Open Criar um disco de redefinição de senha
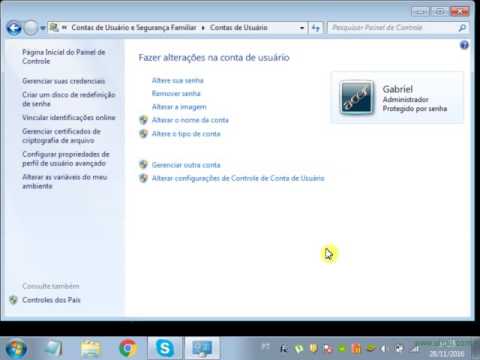Image resolution: width=480 pixels, height=360 pixels. coord(69,99)
